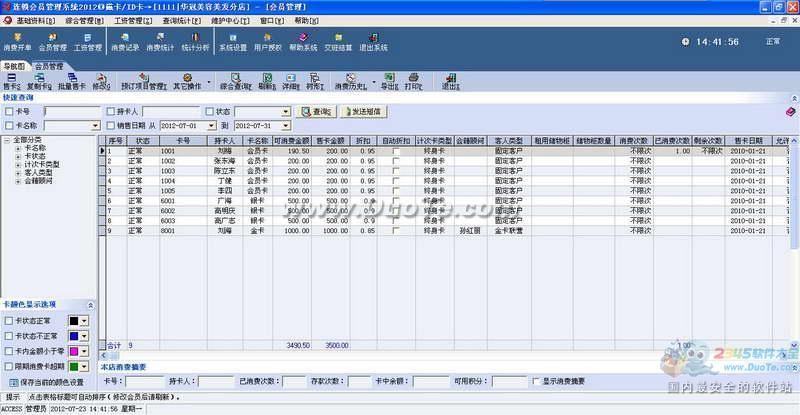Enable the 卡号 filter checkbox

(x=9, y=111)
